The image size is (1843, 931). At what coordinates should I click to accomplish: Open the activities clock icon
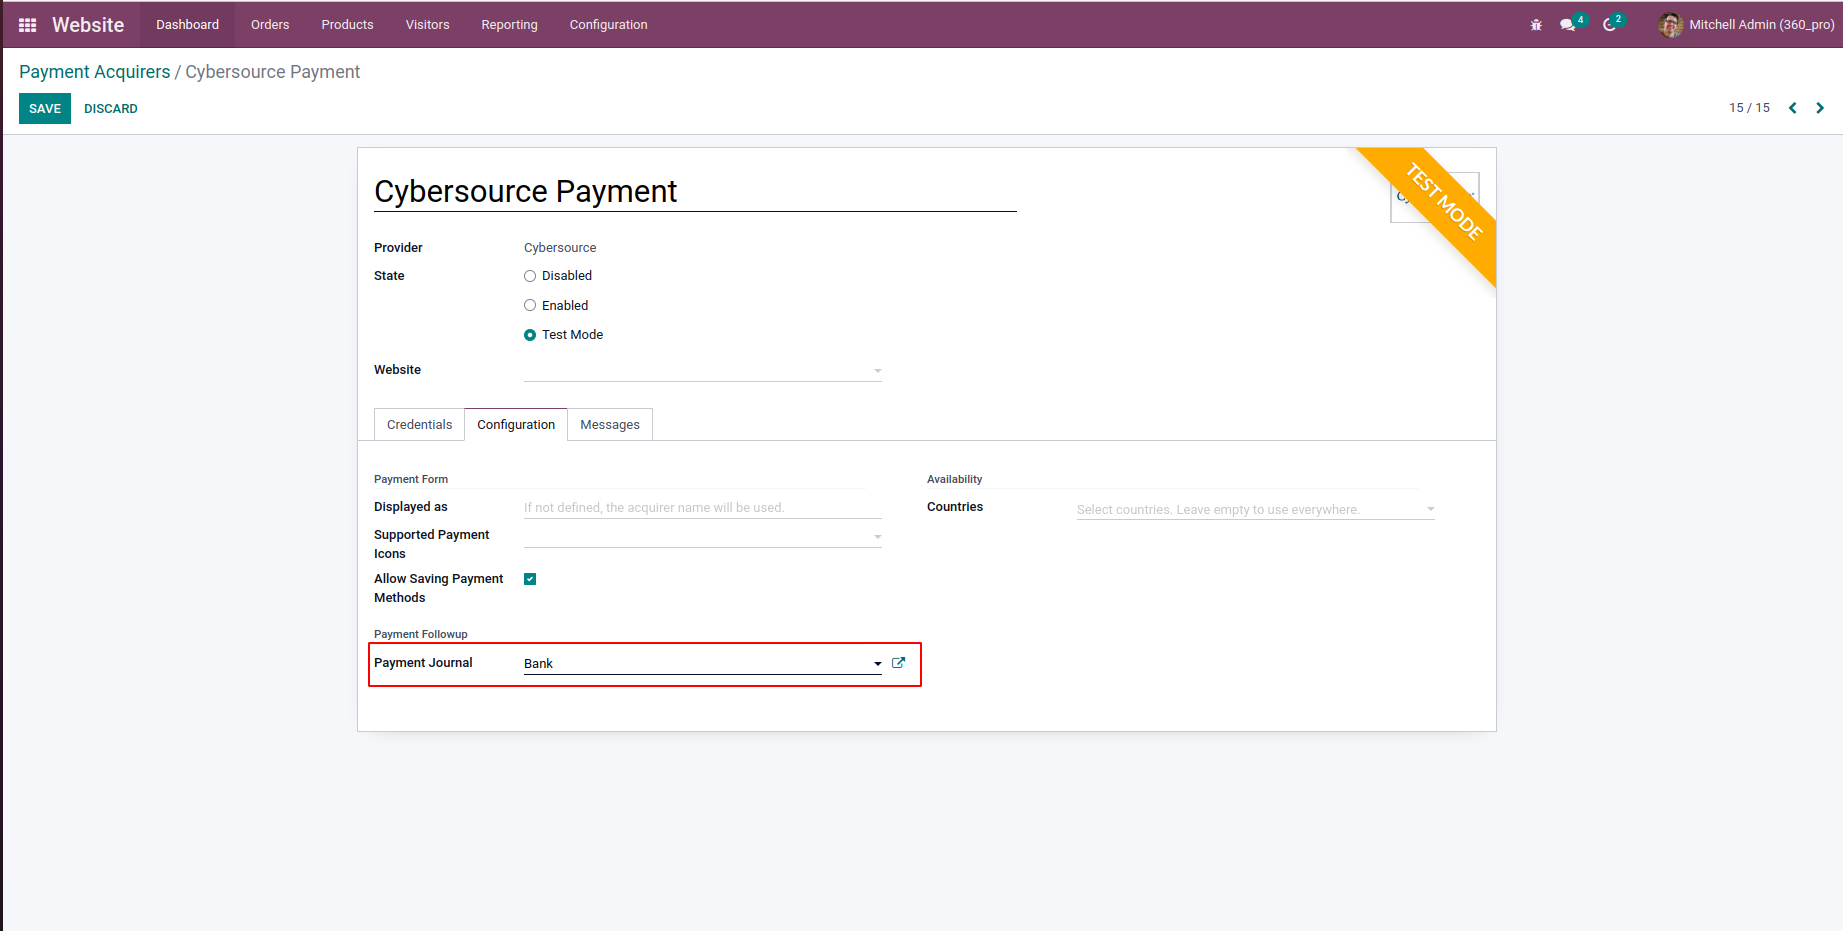pyautogui.click(x=1609, y=25)
